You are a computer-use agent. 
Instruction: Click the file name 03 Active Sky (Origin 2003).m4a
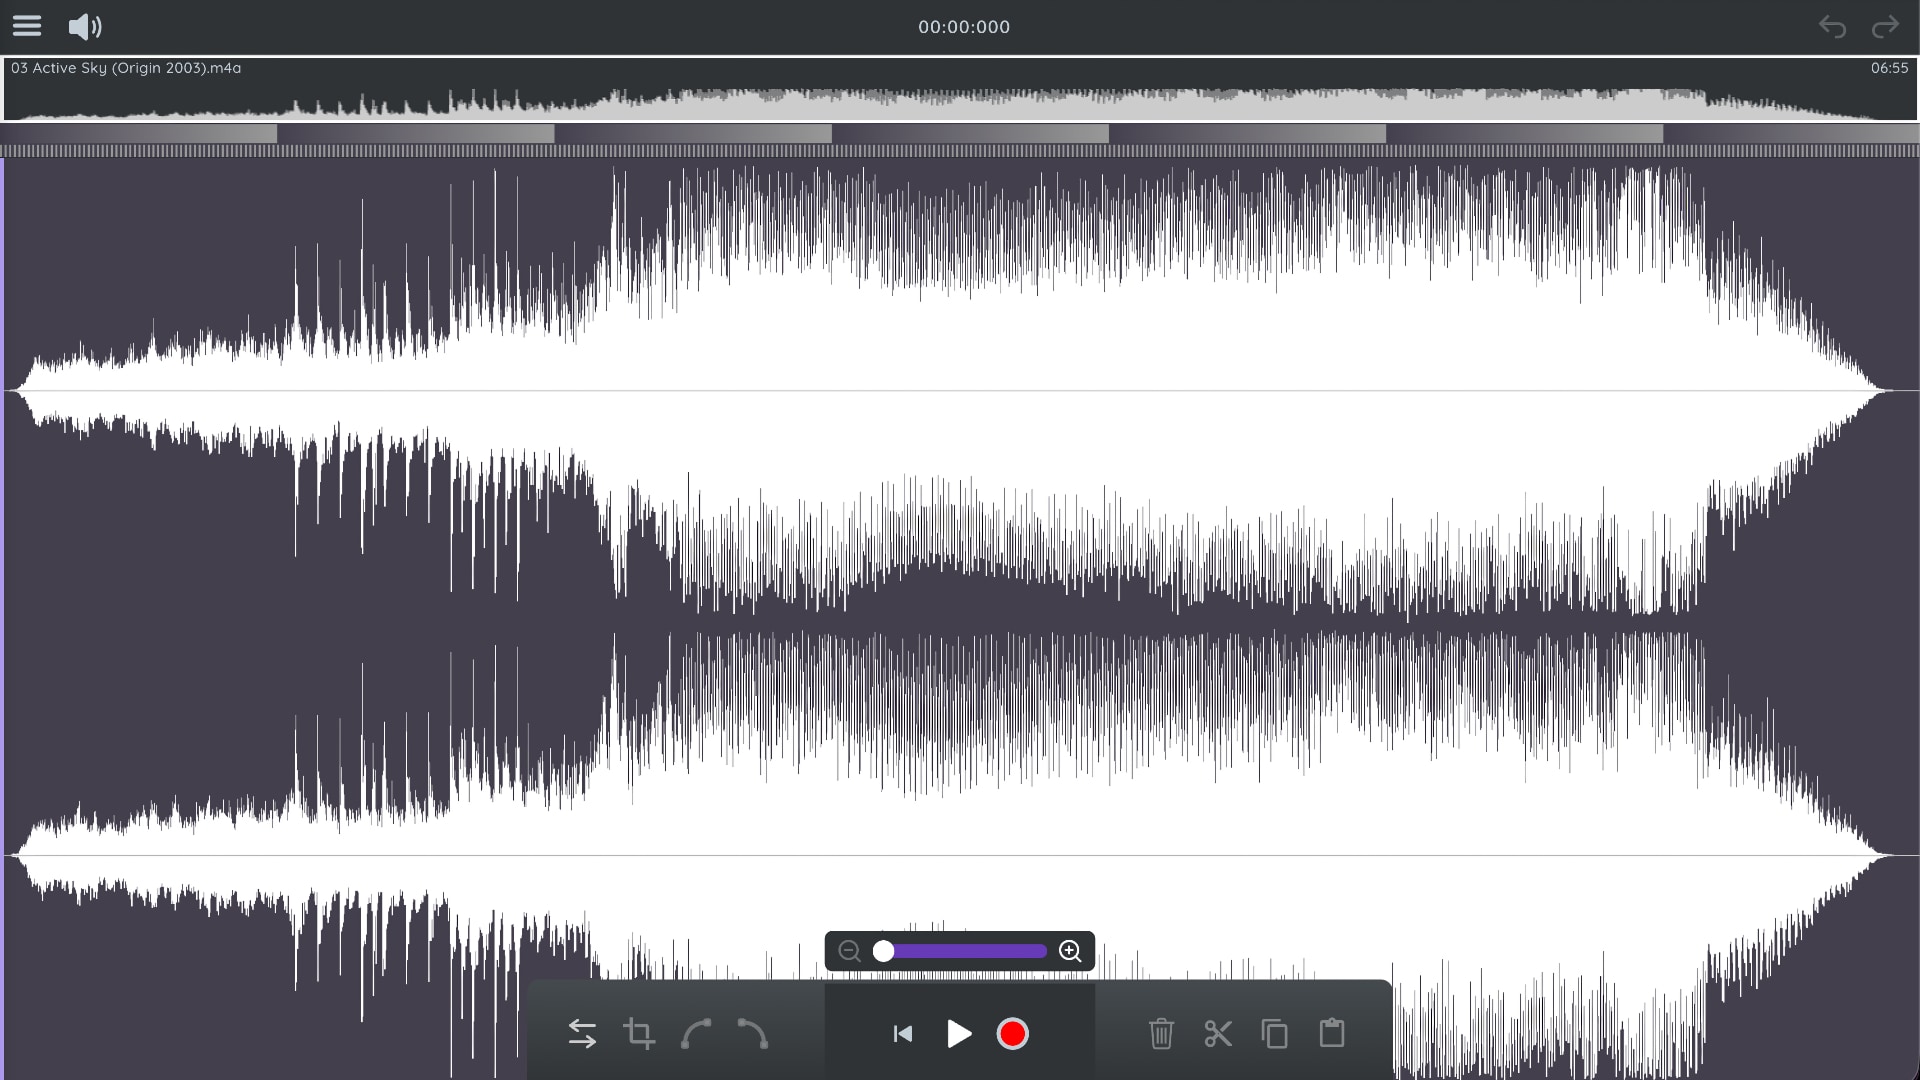pyautogui.click(x=126, y=68)
